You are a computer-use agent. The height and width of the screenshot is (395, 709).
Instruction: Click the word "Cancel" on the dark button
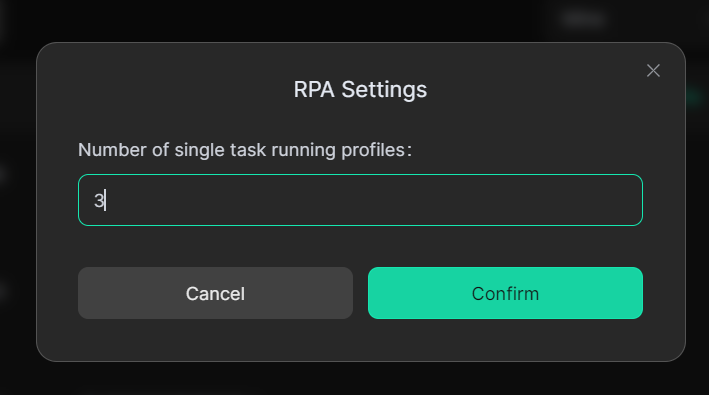(215, 294)
